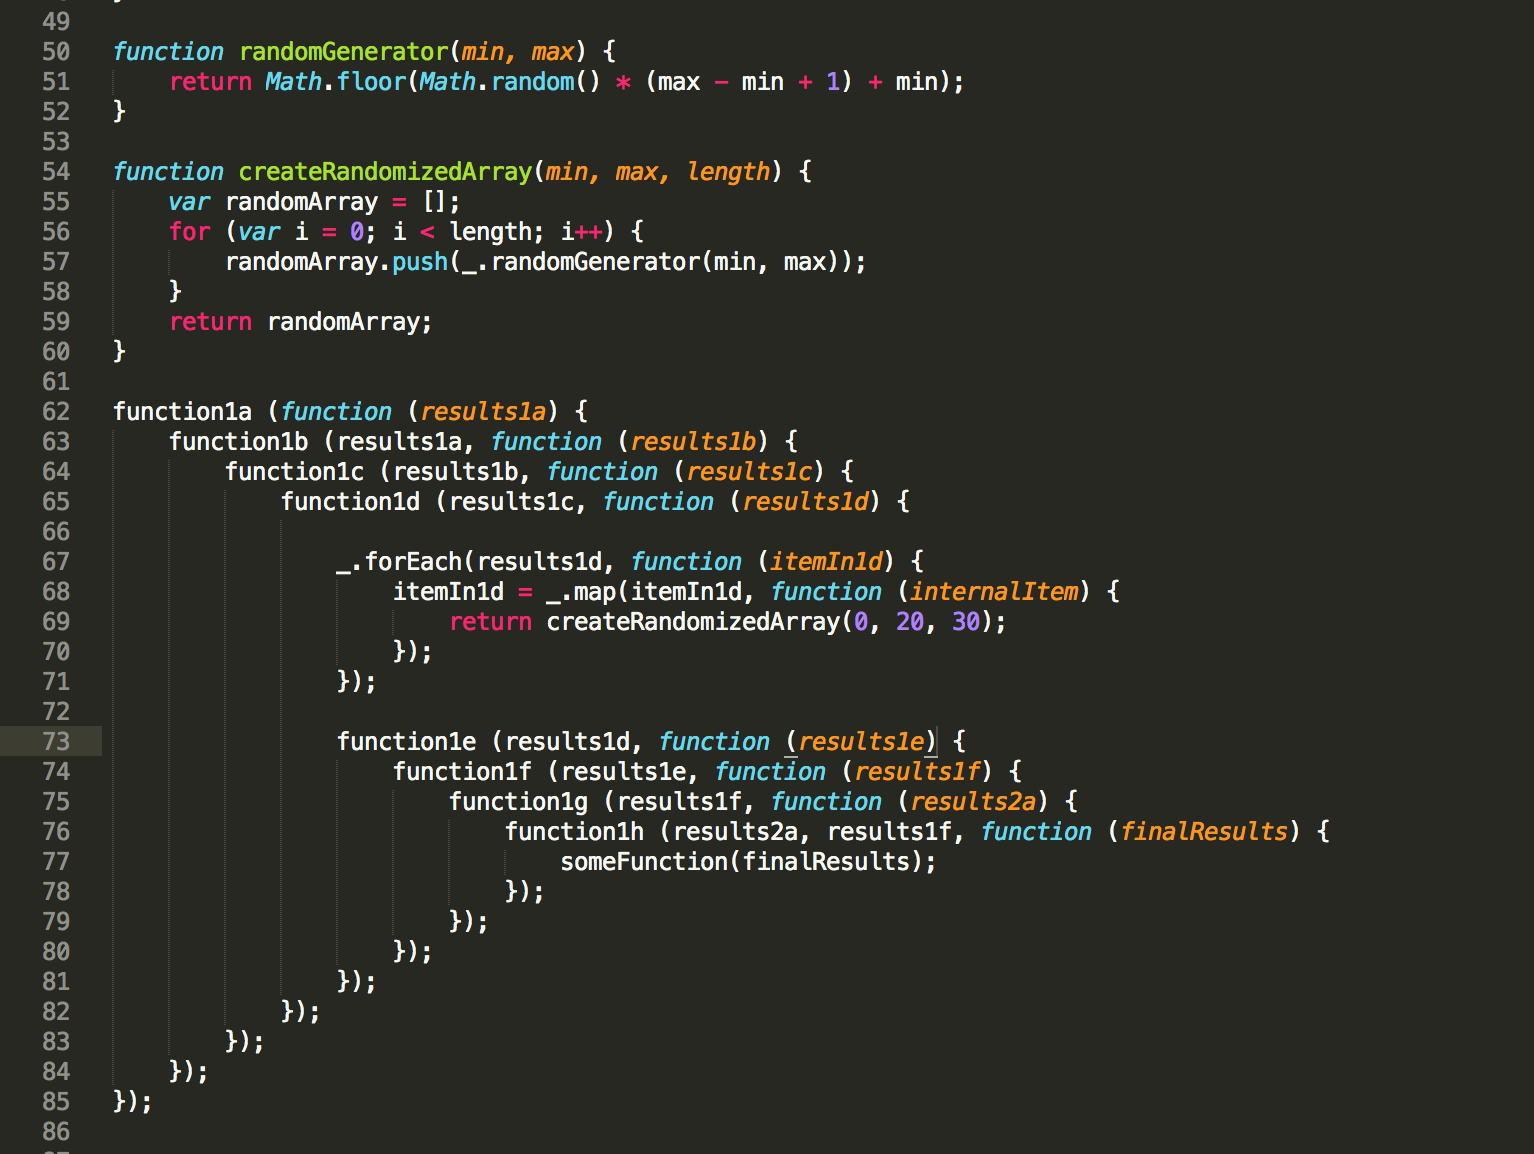The width and height of the screenshot is (1534, 1154).
Task: Click the orange length parameter on line 54
Action: click(x=728, y=172)
